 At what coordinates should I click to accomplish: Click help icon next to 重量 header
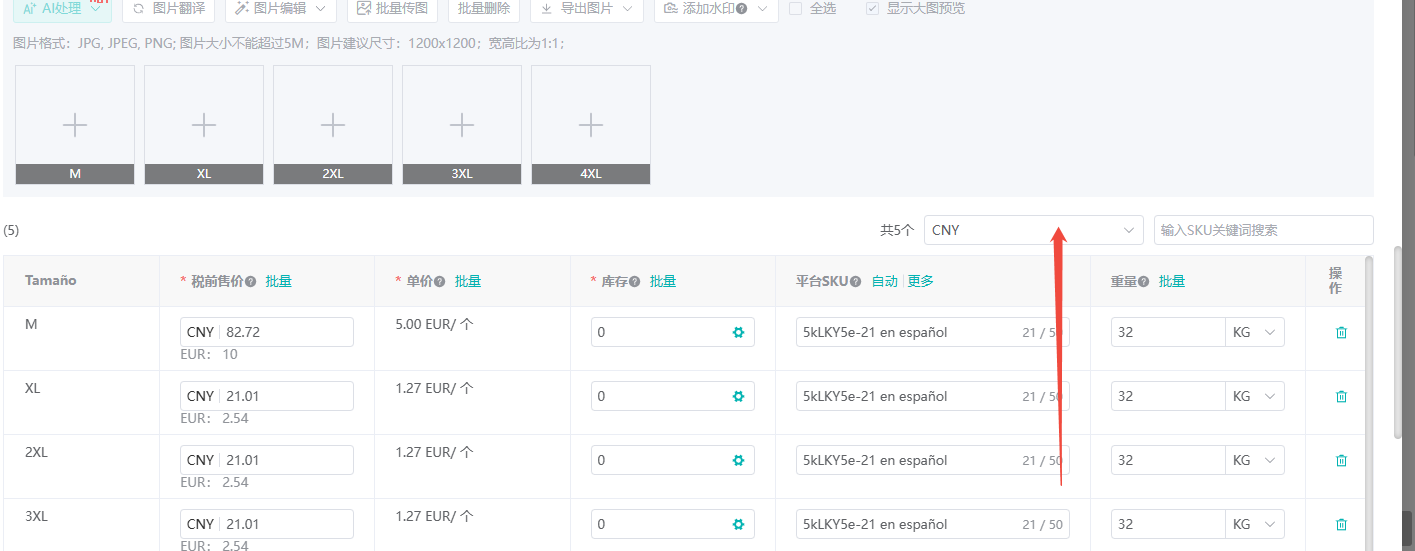tap(1144, 282)
